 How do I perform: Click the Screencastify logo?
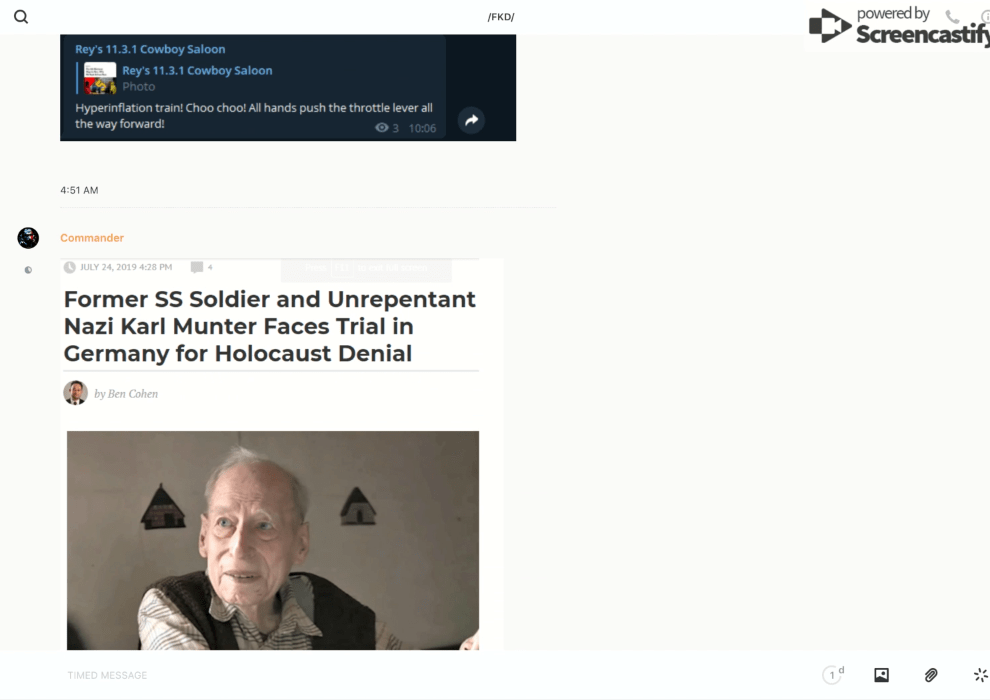[900, 26]
